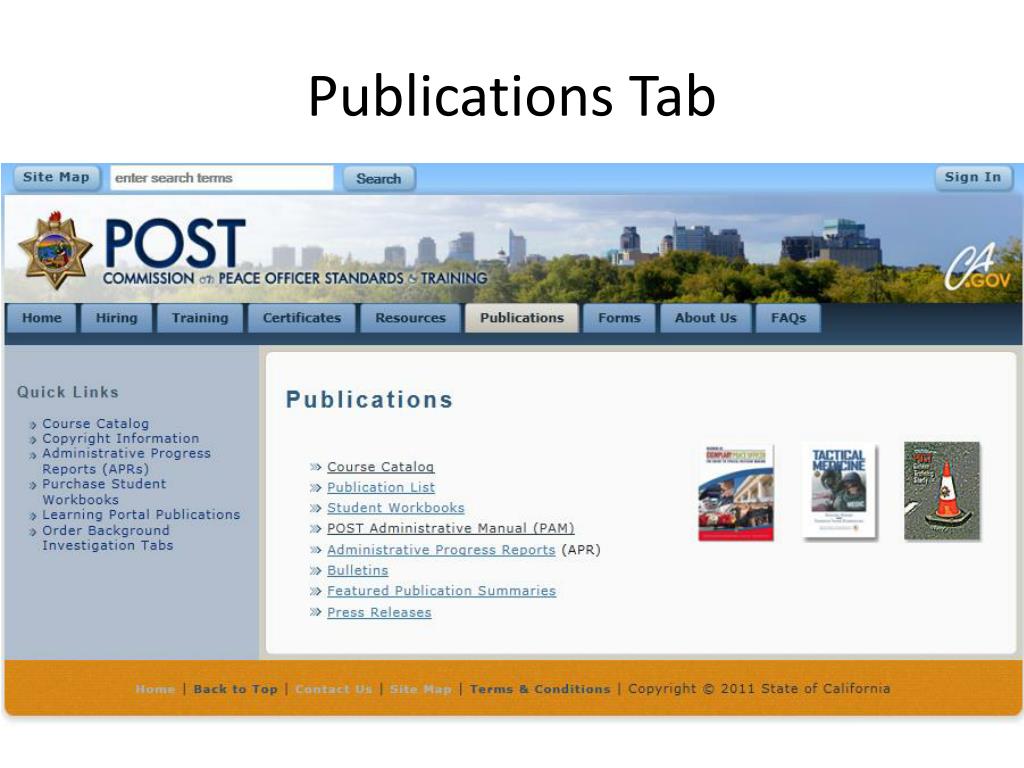
Task: Click the Publications page heading
Action: click(x=370, y=400)
